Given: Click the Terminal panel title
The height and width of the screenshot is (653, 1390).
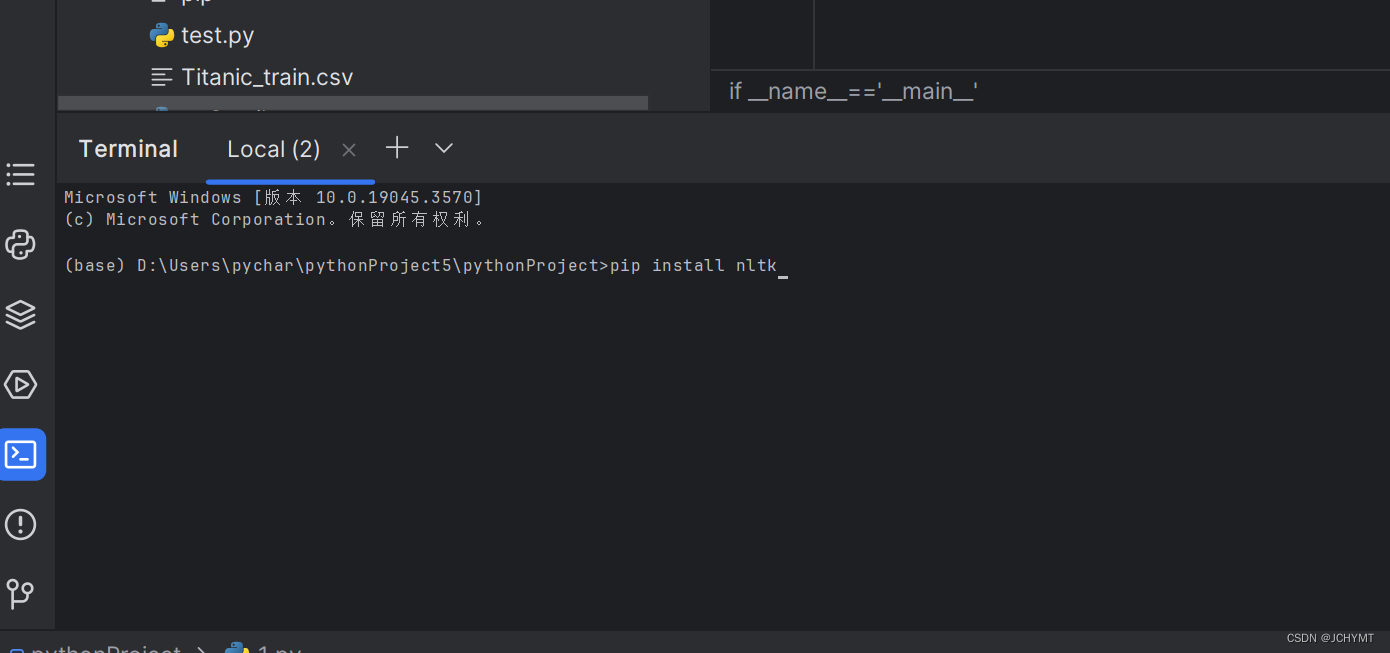Looking at the screenshot, I should pos(128,148).
